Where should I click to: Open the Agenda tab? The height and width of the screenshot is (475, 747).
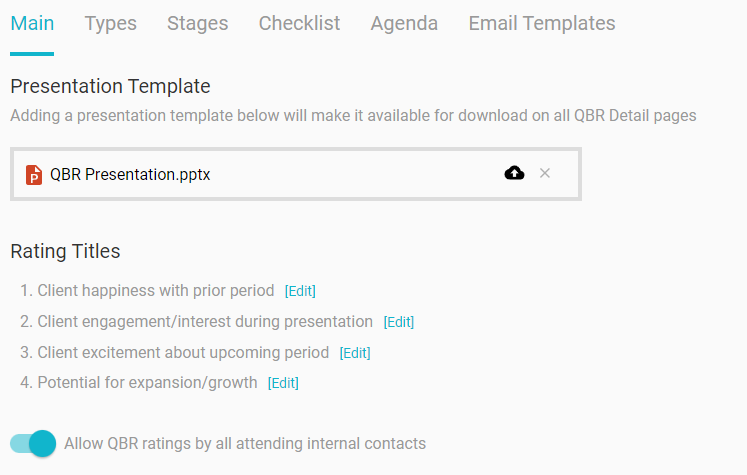[404, 23]
